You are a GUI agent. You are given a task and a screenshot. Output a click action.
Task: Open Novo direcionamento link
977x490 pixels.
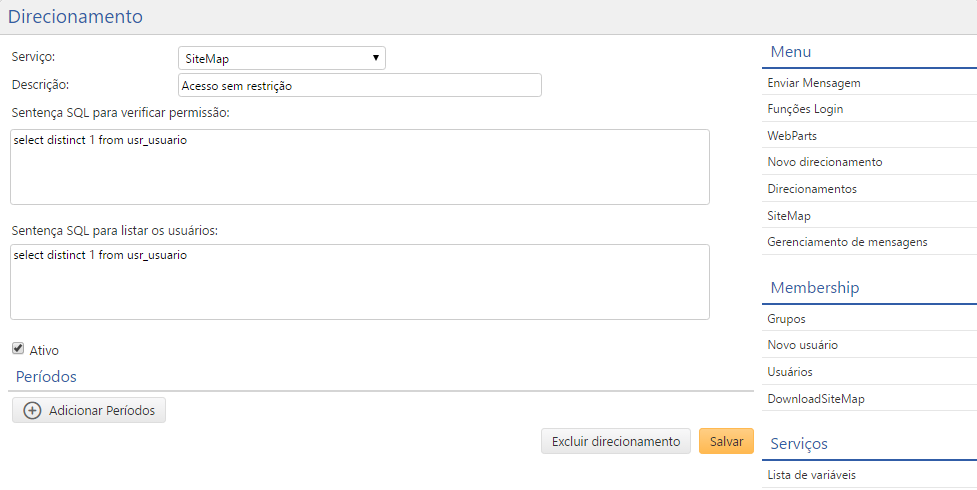(824, 162)
